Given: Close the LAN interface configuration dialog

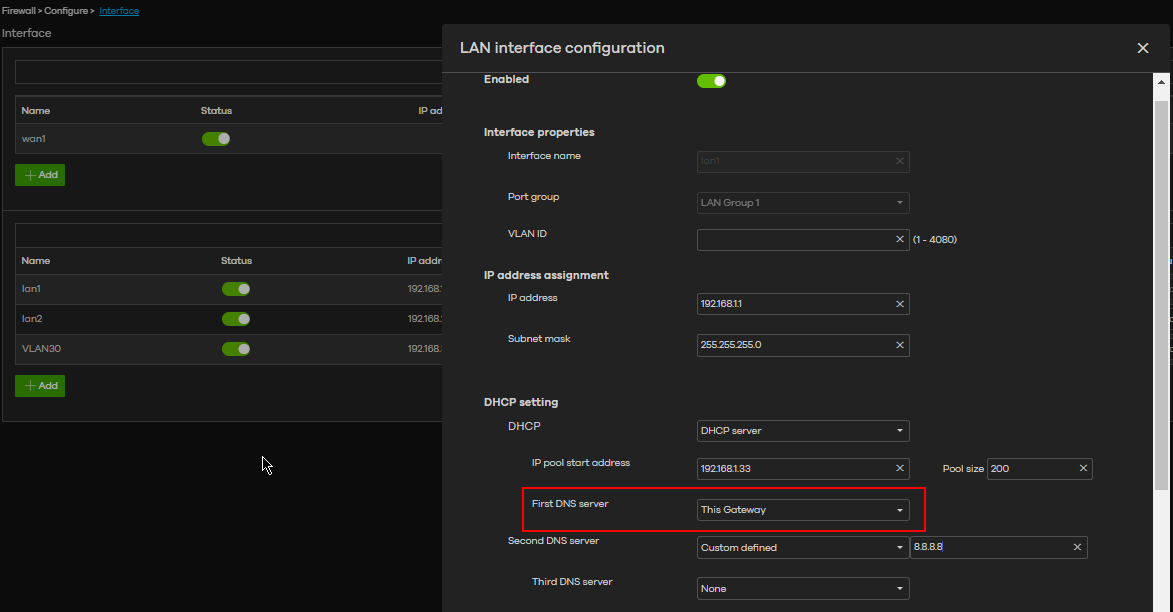Looking at the screenshot, I should click(1142, 47).
